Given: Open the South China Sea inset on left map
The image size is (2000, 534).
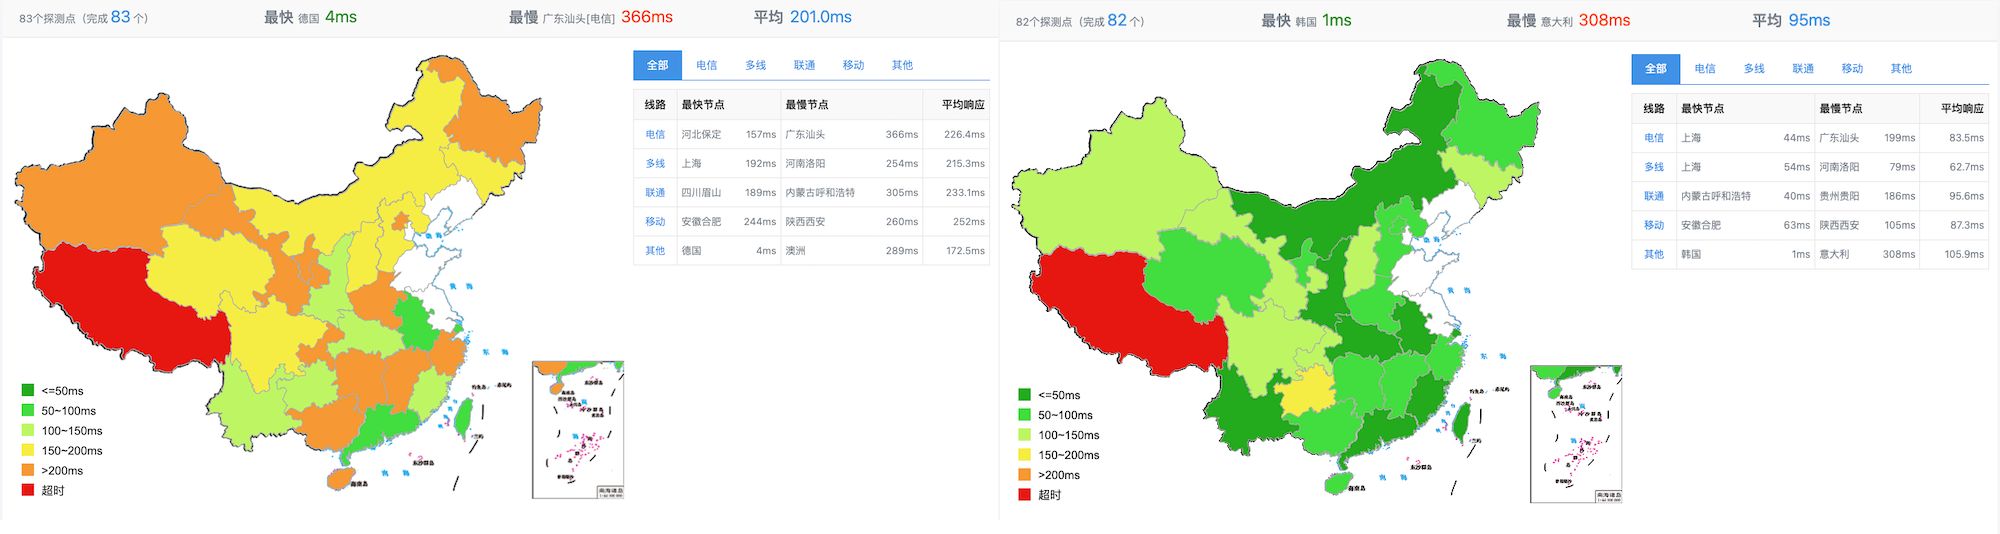Looking at the screenshot, I should pyautogui.click(x=578, y=429).
